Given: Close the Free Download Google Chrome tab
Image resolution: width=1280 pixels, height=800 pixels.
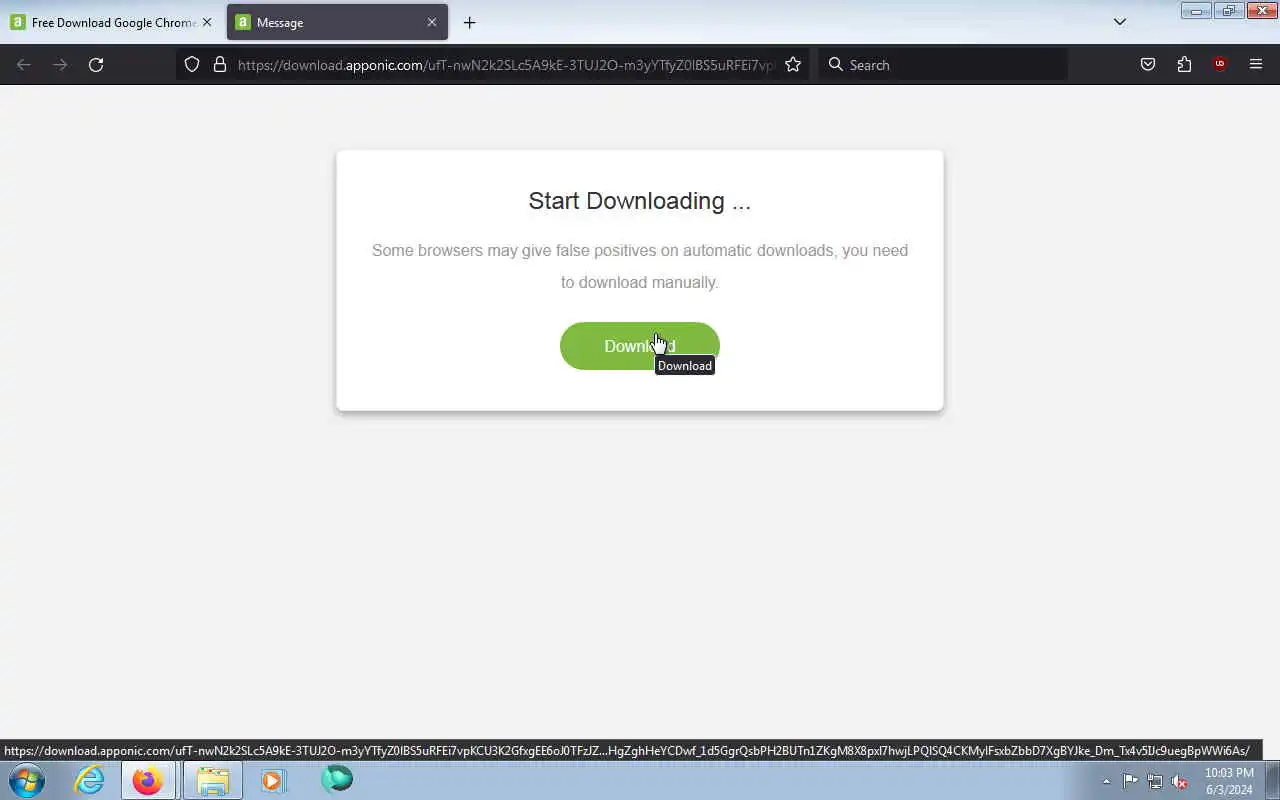Looking at the screenshot, I should tap(206, 22).
